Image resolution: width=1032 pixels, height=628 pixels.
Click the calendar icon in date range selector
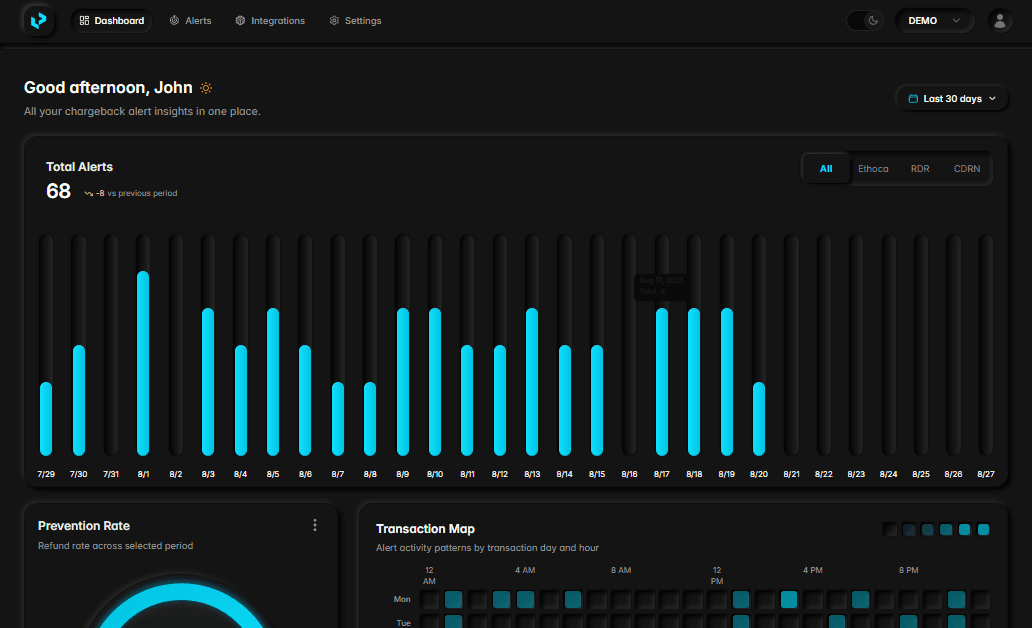[913, 99]
